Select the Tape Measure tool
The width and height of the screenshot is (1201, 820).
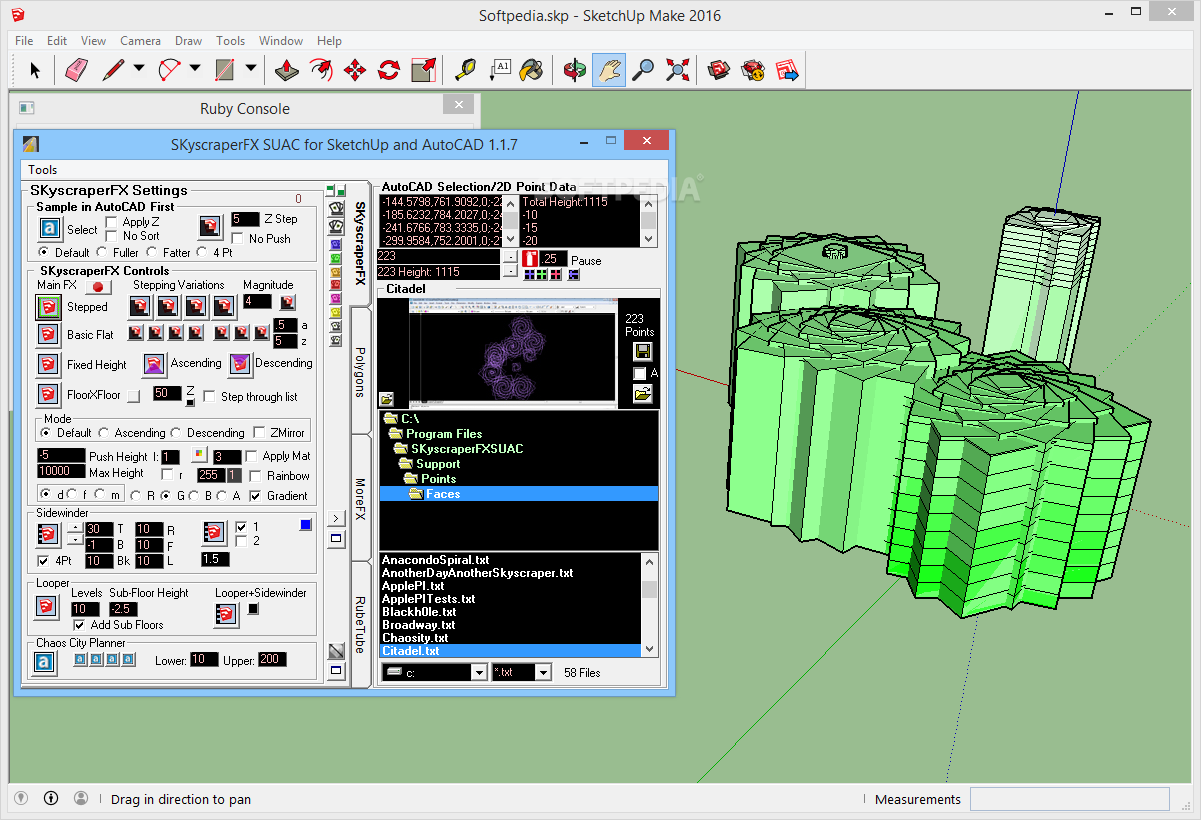[466, 70]
